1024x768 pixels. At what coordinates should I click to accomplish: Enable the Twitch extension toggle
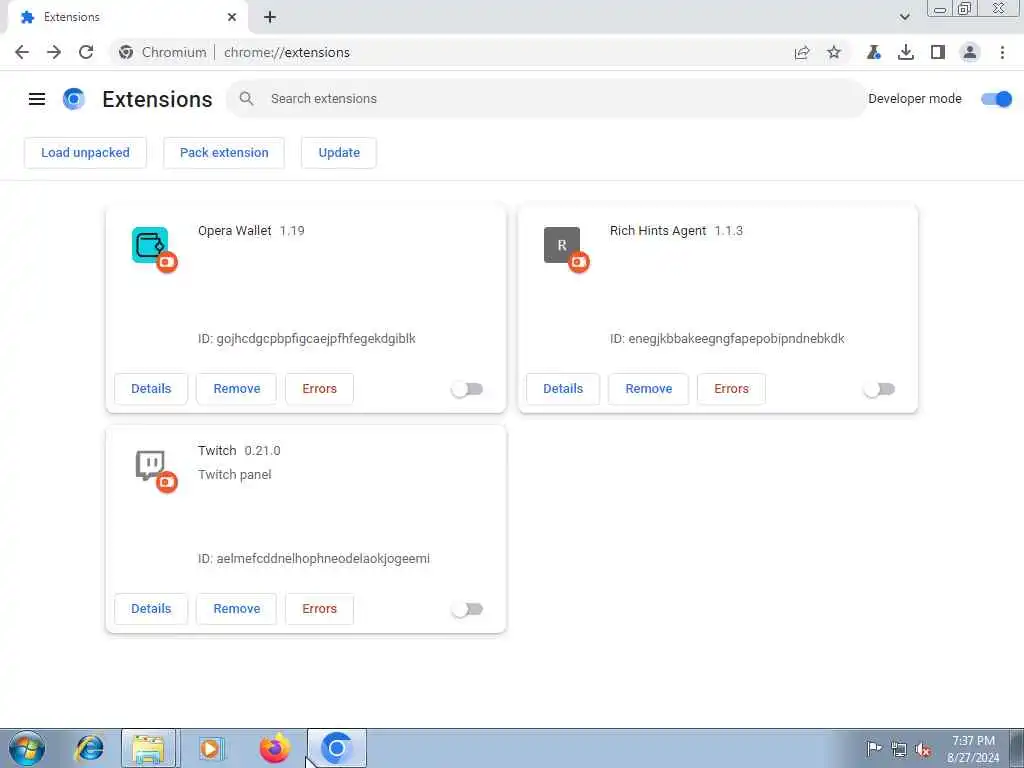tap(467, 609)
